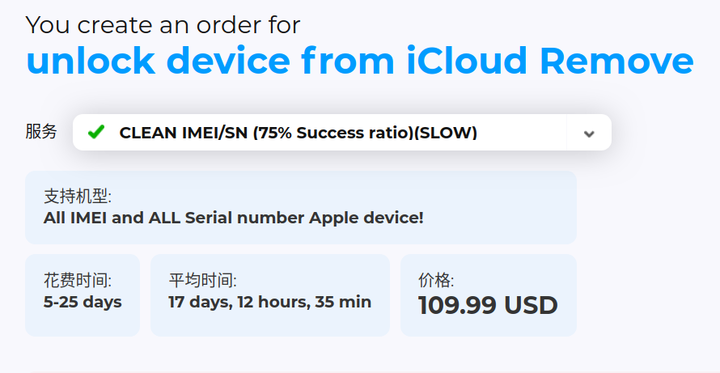The image size is (720, 373).
Task: Click the 'You create an order for' text
Action: coord(163,25)
